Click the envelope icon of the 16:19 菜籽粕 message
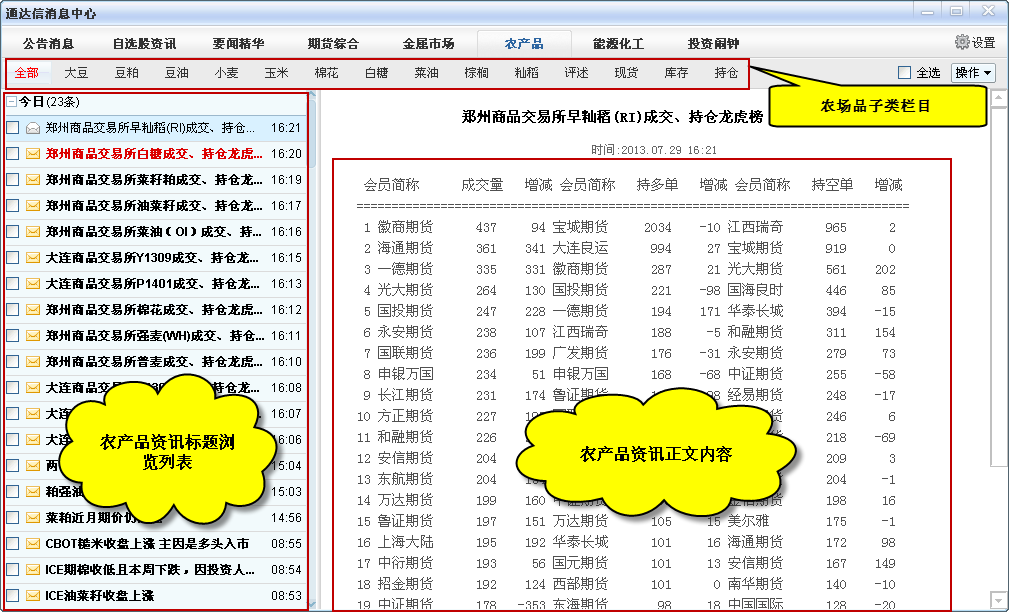The width and height of the screenshot is (1009, 612). pyautogui.click(x=33, y=180)
